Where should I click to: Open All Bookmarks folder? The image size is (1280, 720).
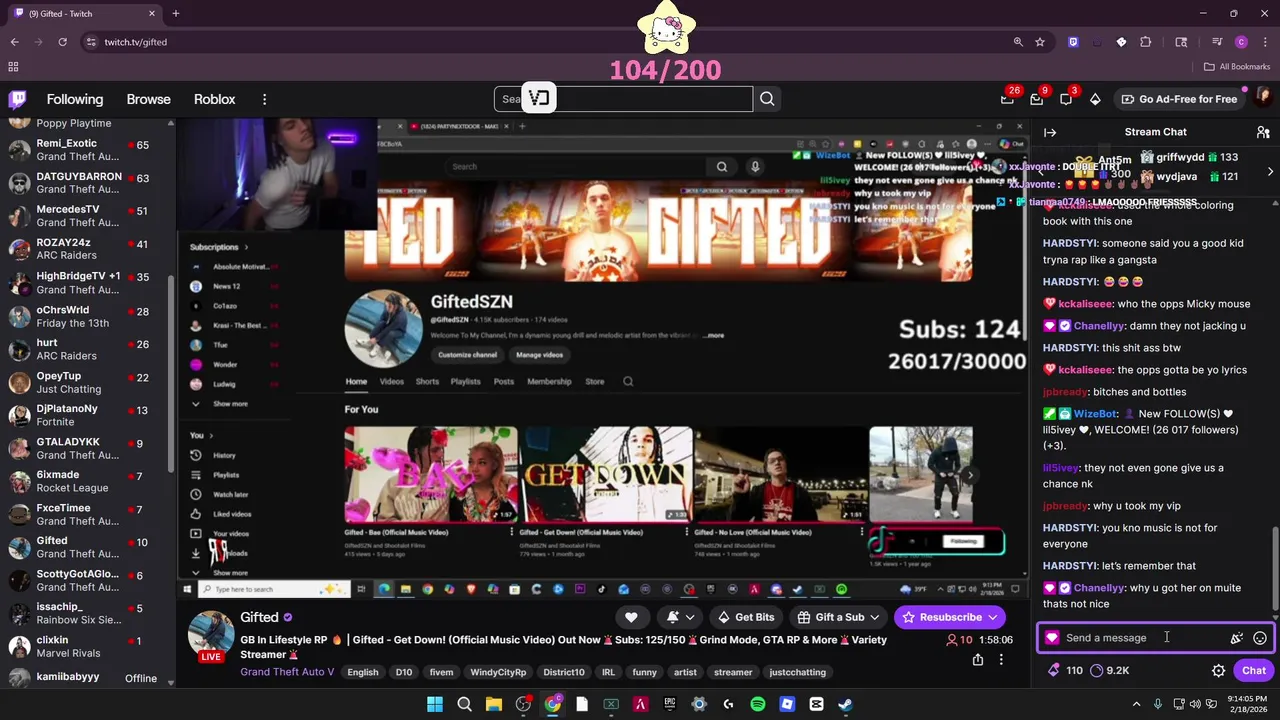pos(1237,67)
